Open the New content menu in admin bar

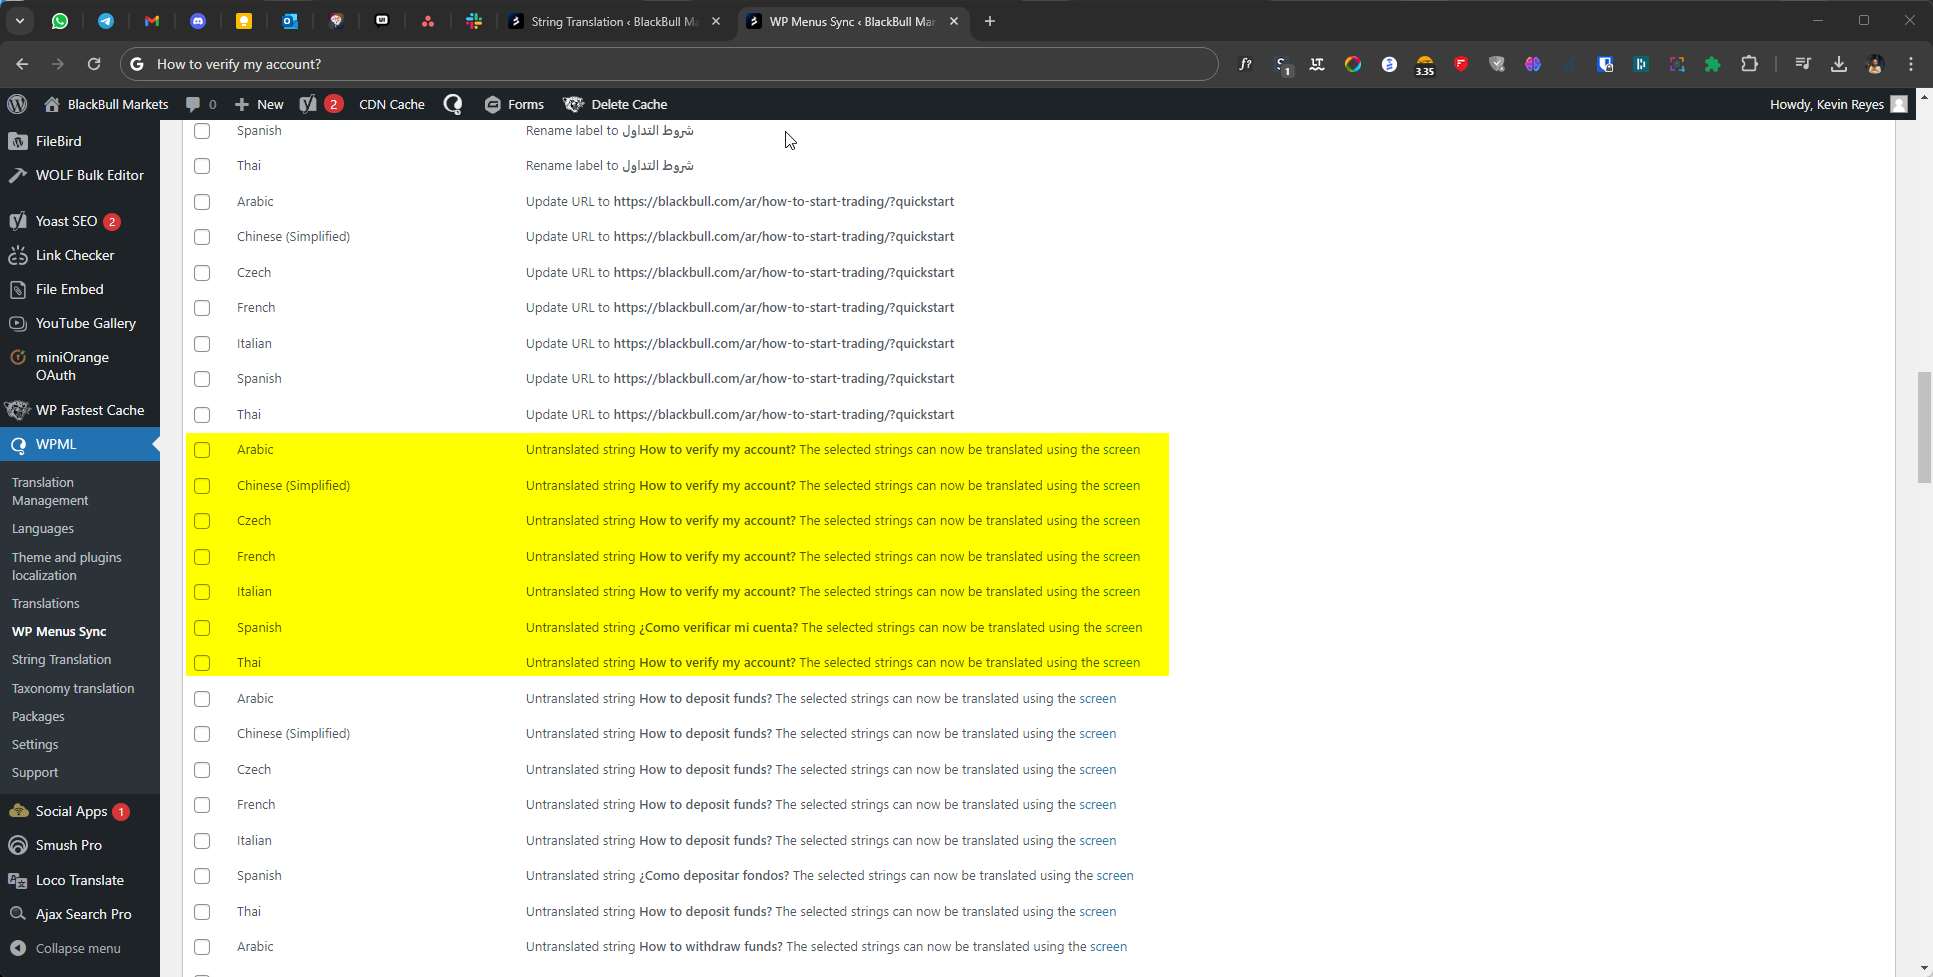click(x=259, y=104)
